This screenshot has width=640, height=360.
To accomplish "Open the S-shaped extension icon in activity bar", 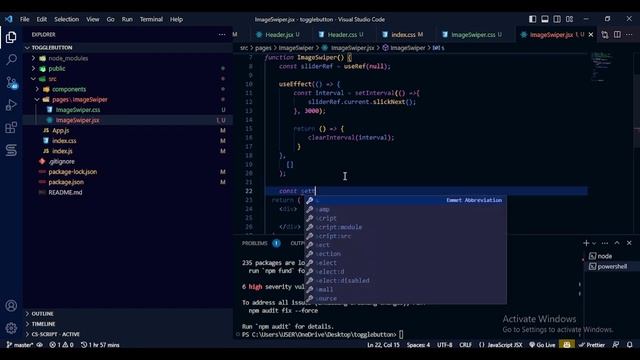I will (11, 150).
